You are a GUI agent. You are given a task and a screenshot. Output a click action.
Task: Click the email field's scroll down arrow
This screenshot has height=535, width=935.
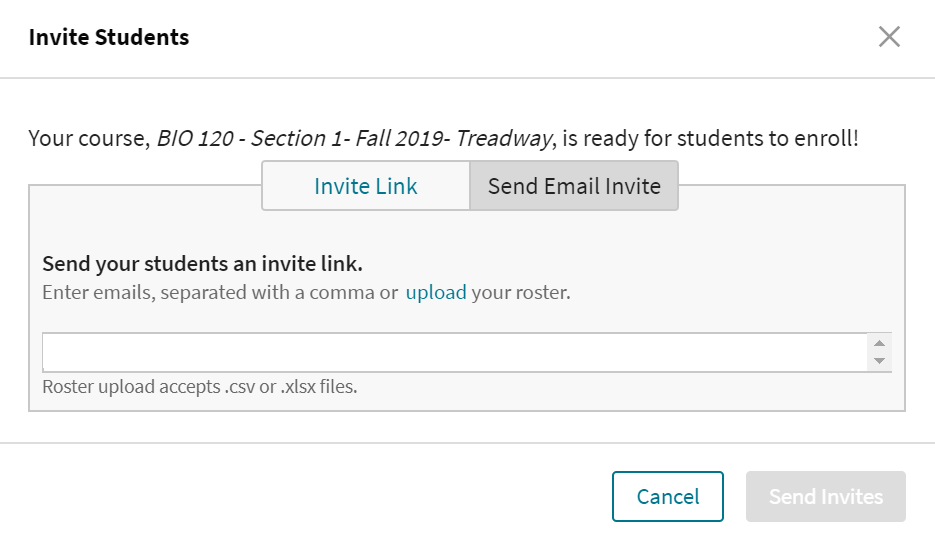point(879,361)
